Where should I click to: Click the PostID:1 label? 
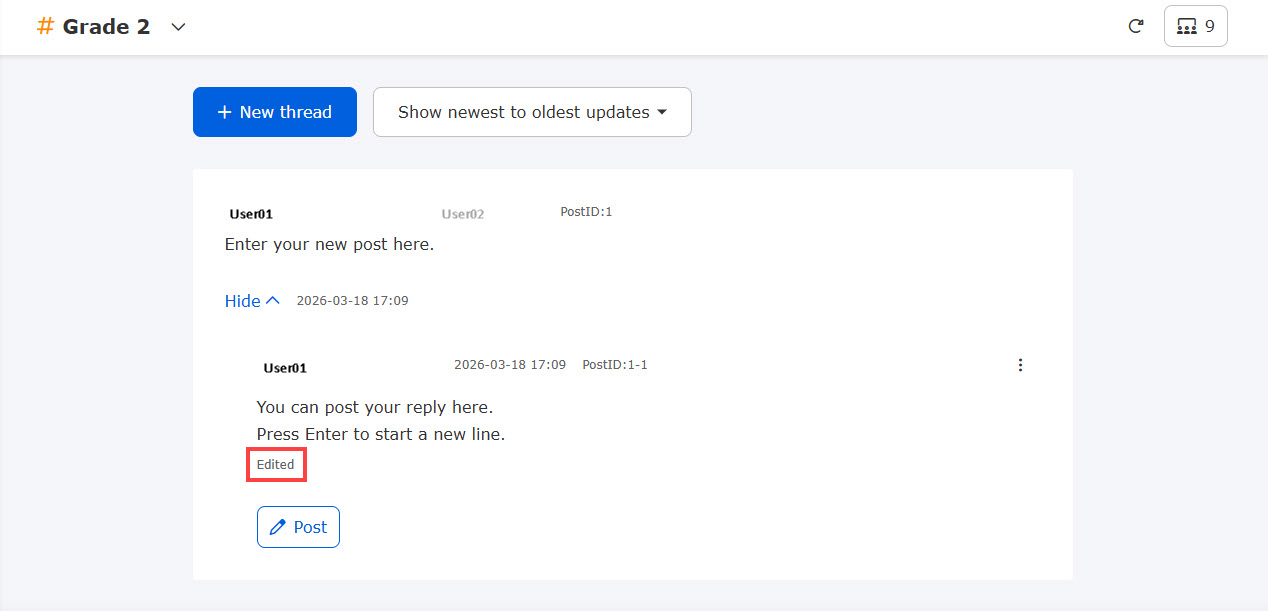[x=586, y=212]
